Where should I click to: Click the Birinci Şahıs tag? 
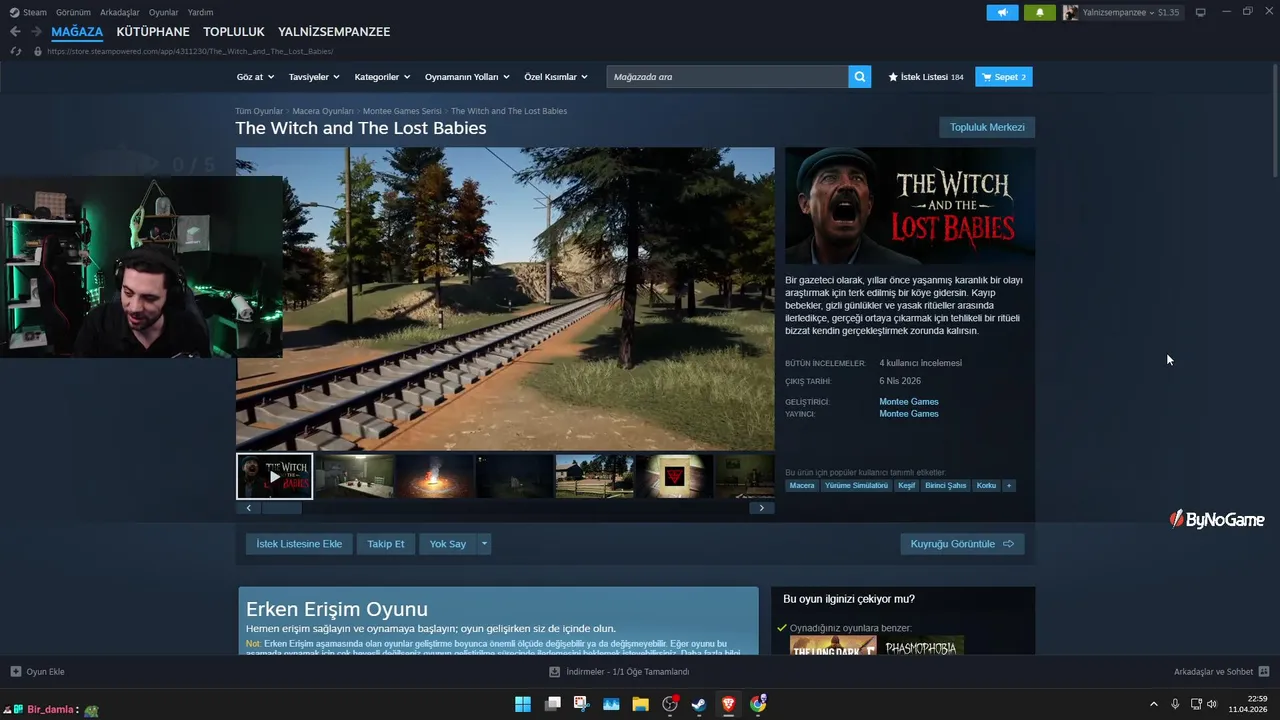tap(946, 486)
